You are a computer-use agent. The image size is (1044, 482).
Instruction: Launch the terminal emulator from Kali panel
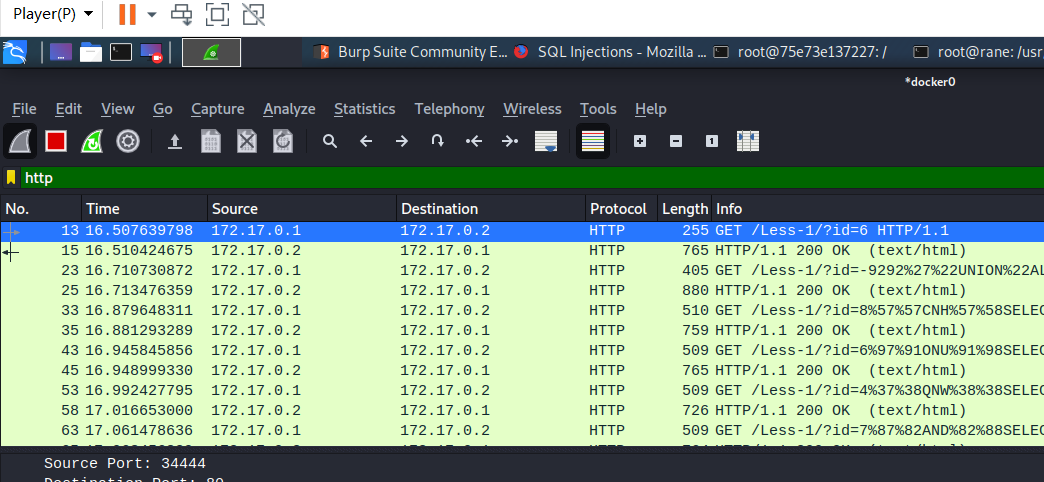(x=121, y=52)
